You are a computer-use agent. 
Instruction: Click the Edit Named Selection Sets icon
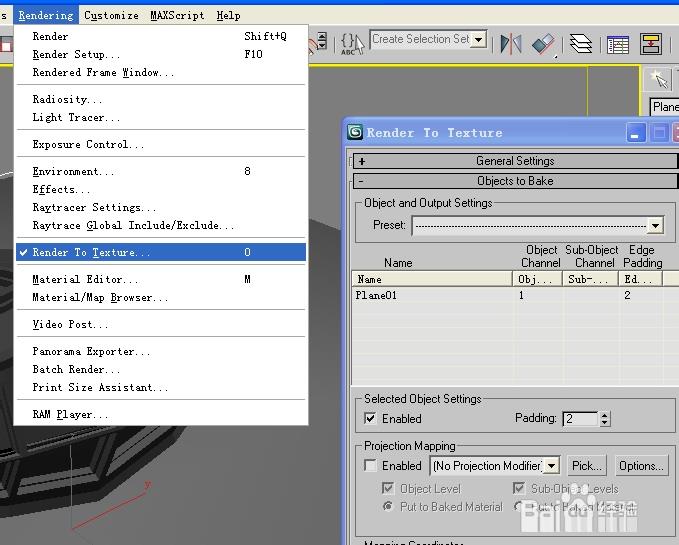click(x=352, y=44)
